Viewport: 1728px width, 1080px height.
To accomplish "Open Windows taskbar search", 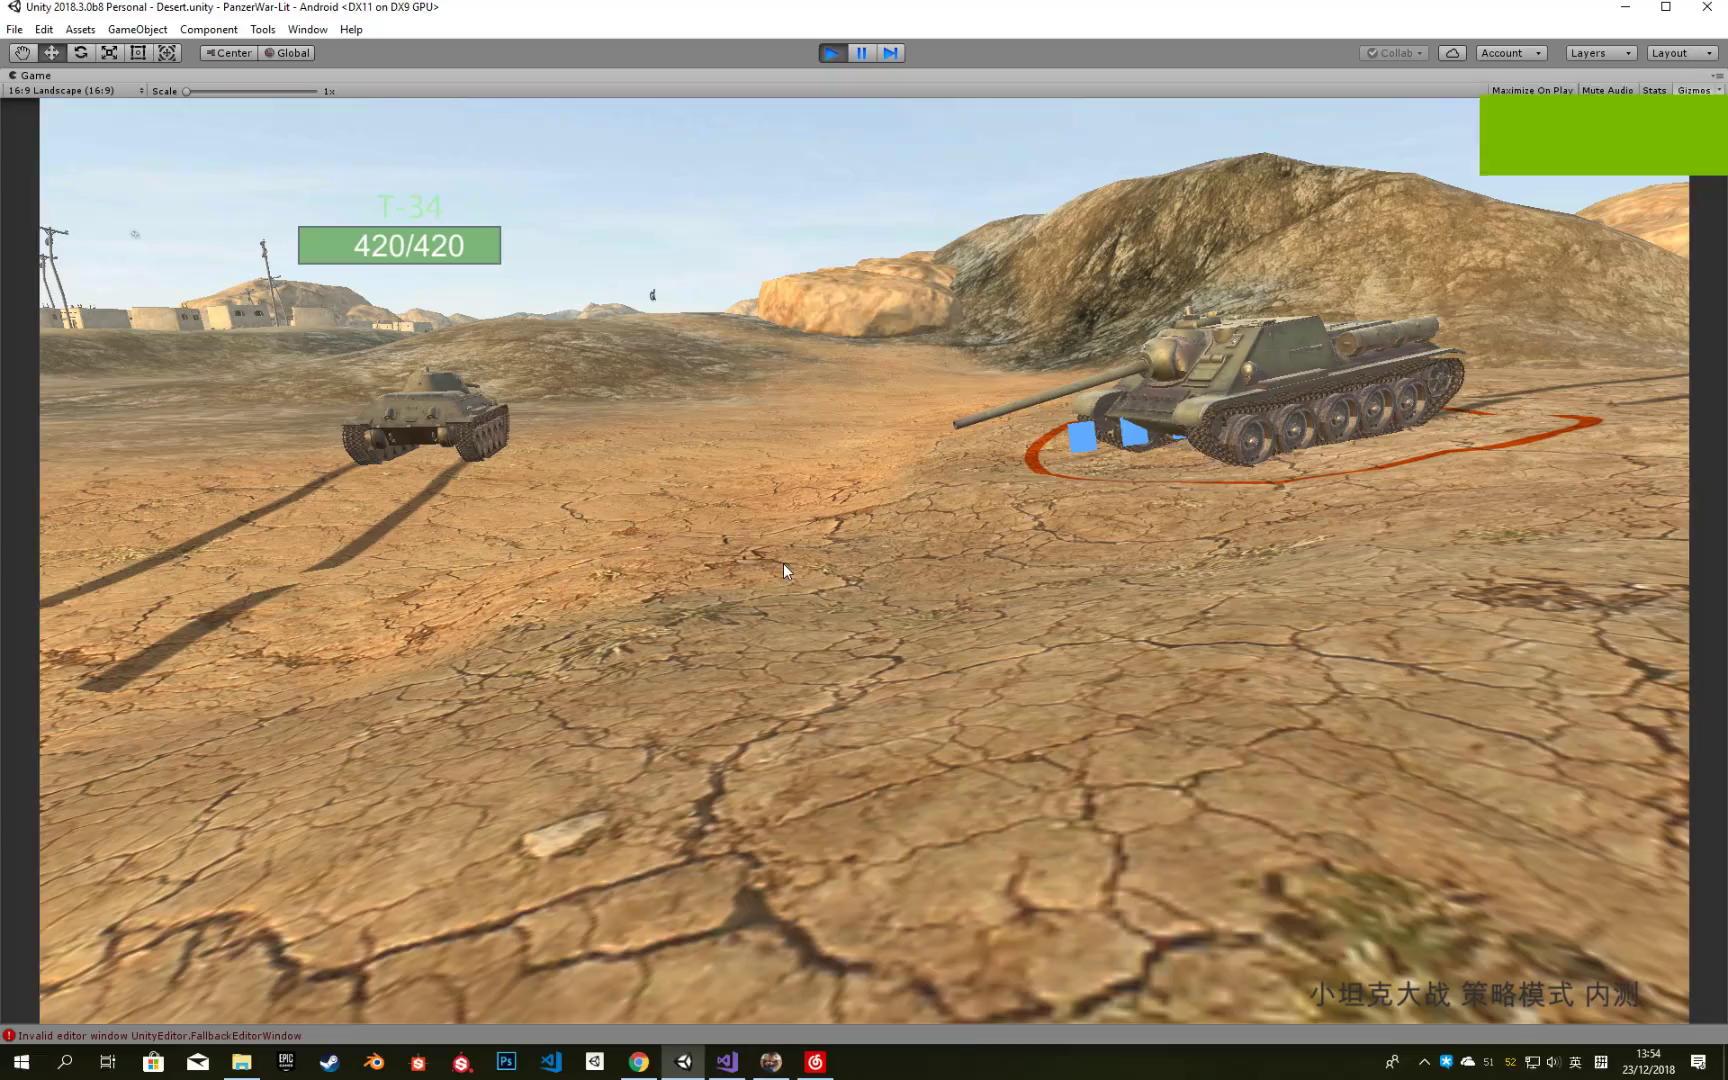I will pyautogui.click(x=65, y=1062).
